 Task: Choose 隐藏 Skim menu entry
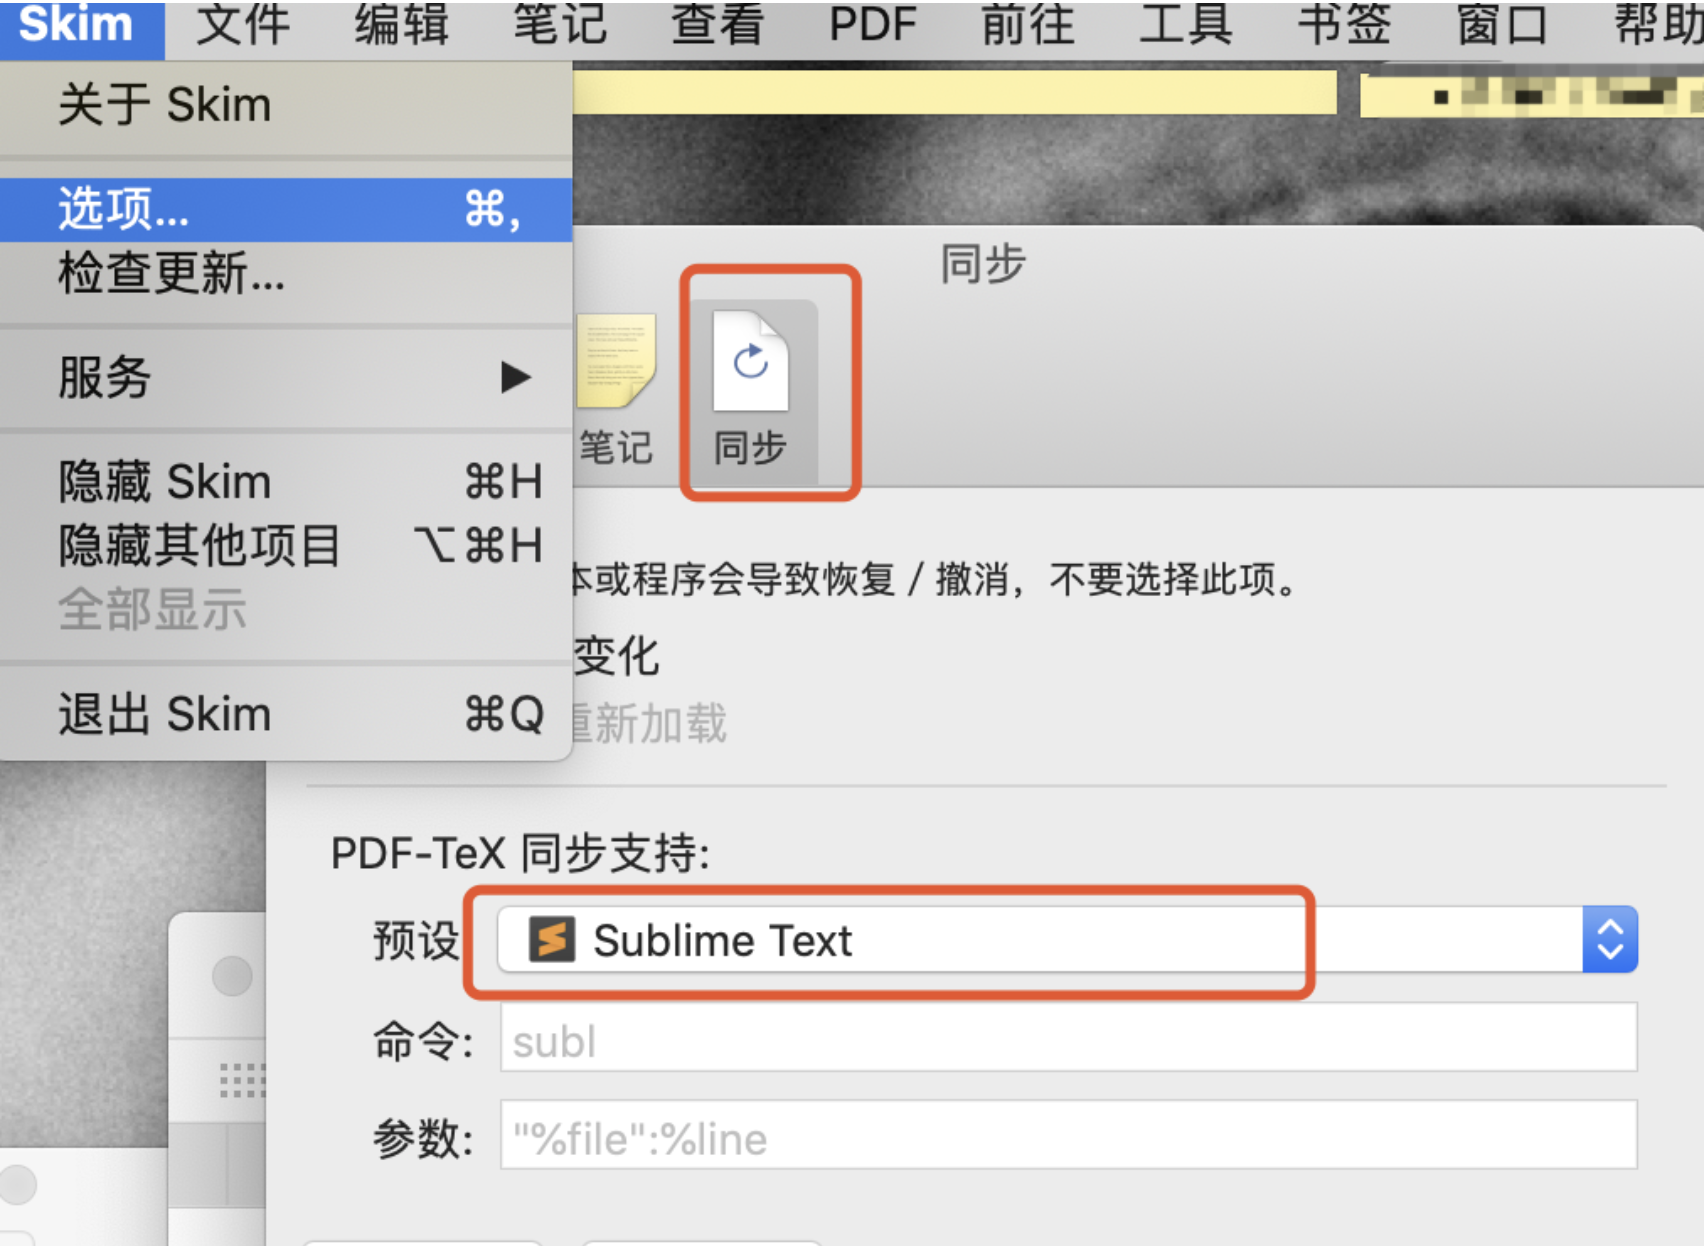[286, 482]
